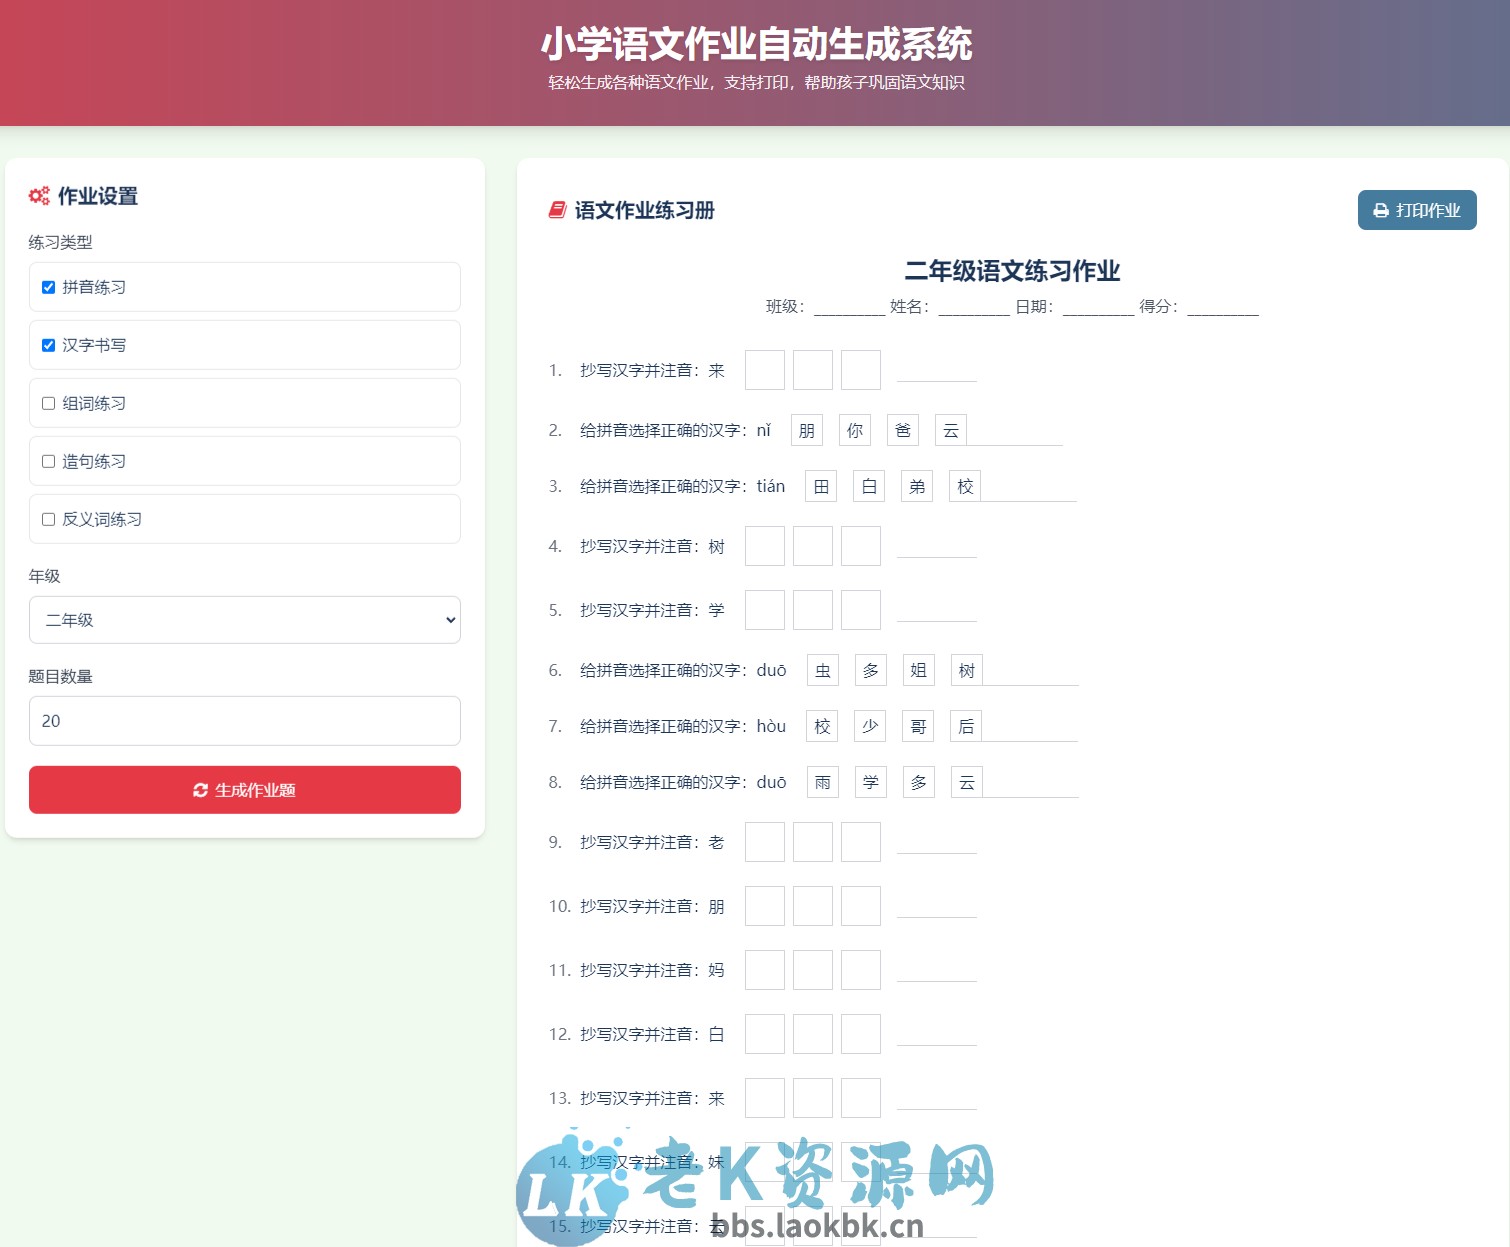Uncheck the 拼音练习 checkbox

tap(48, 287)
